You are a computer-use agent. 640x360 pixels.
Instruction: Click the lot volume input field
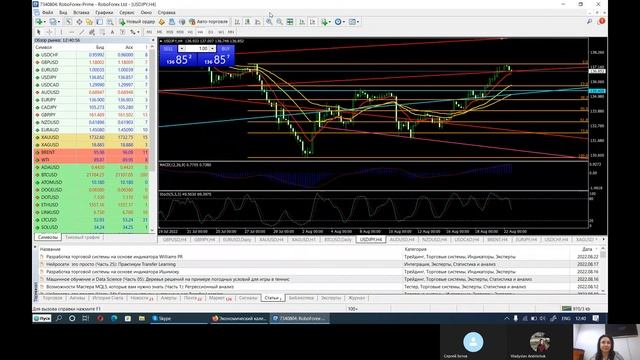(x=197, y=49)
